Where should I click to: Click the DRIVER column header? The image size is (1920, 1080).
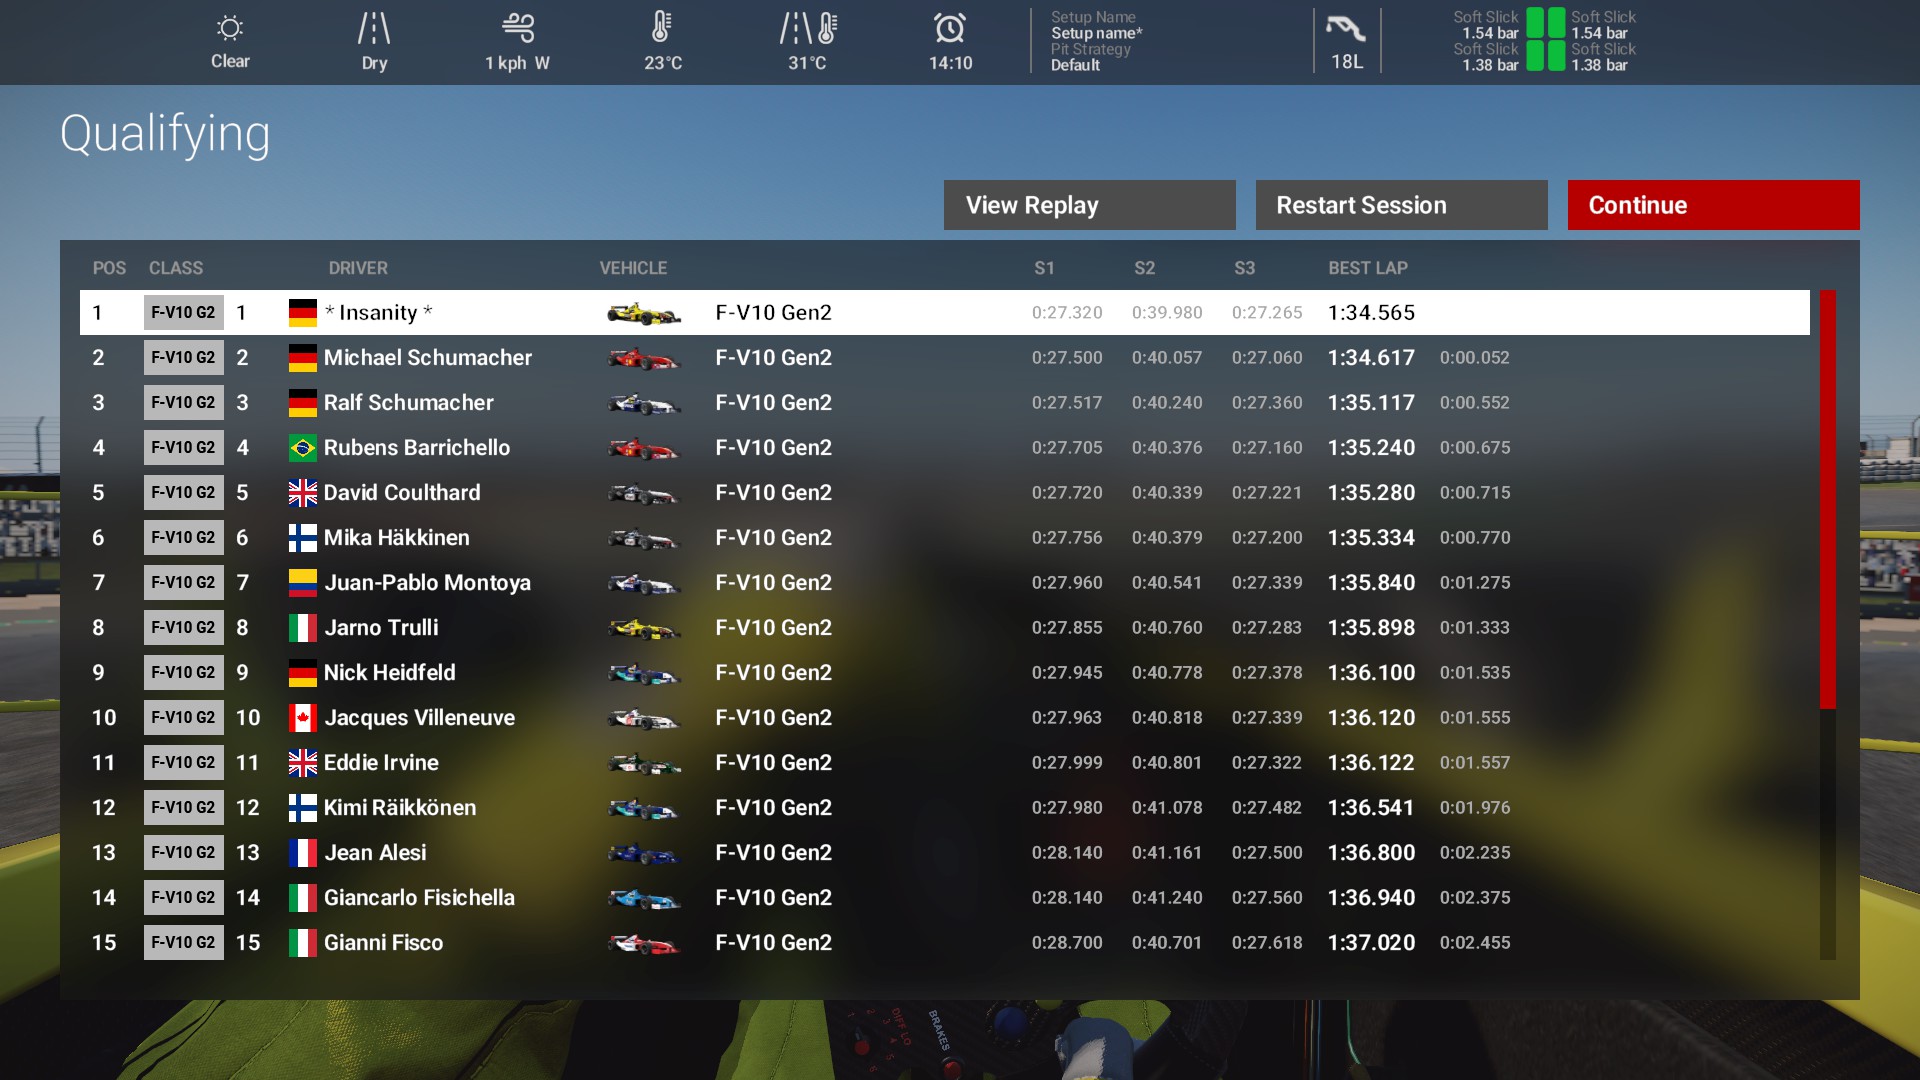[358, 268]
